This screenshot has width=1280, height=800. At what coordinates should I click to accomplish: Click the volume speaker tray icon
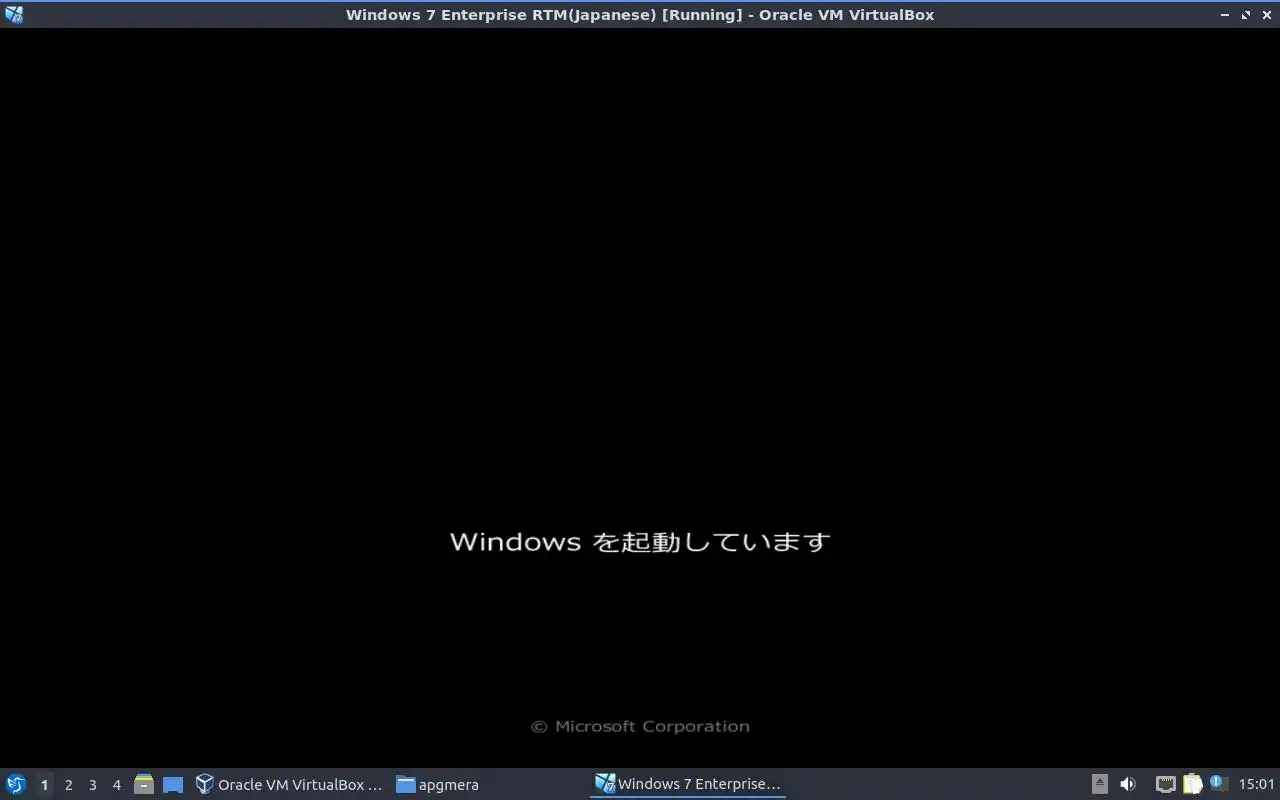pyautogui.click(x=1128, y=784)
